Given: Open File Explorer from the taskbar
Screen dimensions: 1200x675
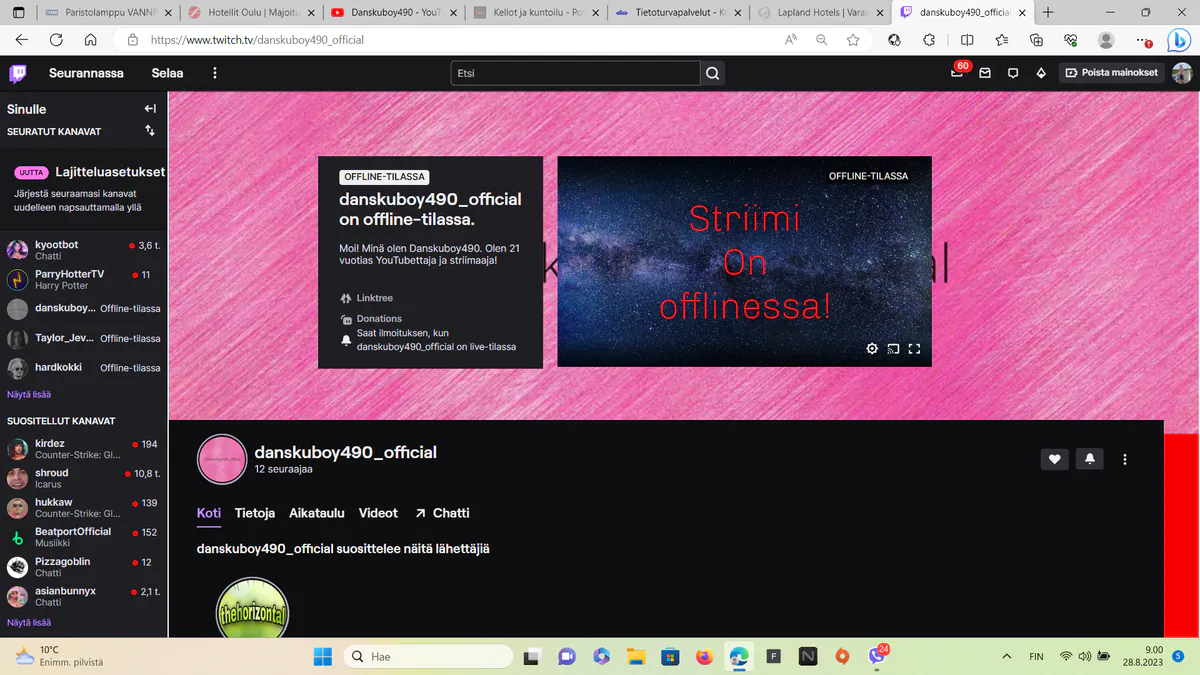Looking at the screenshot, I should [635, 657].
